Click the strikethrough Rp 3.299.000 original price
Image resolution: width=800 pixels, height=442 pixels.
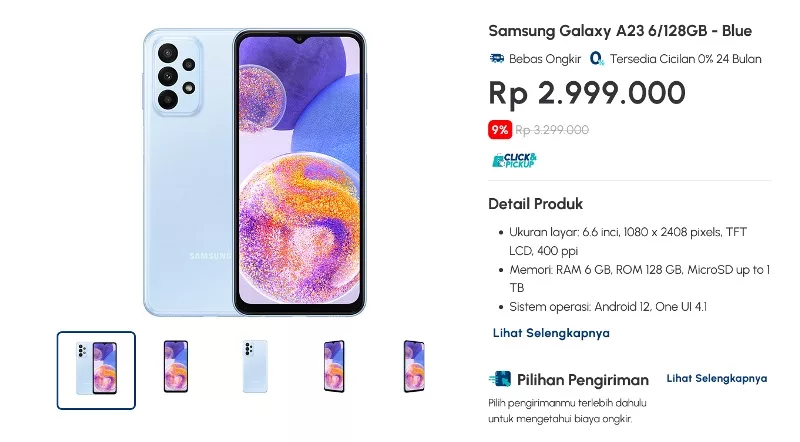(552, 130)
